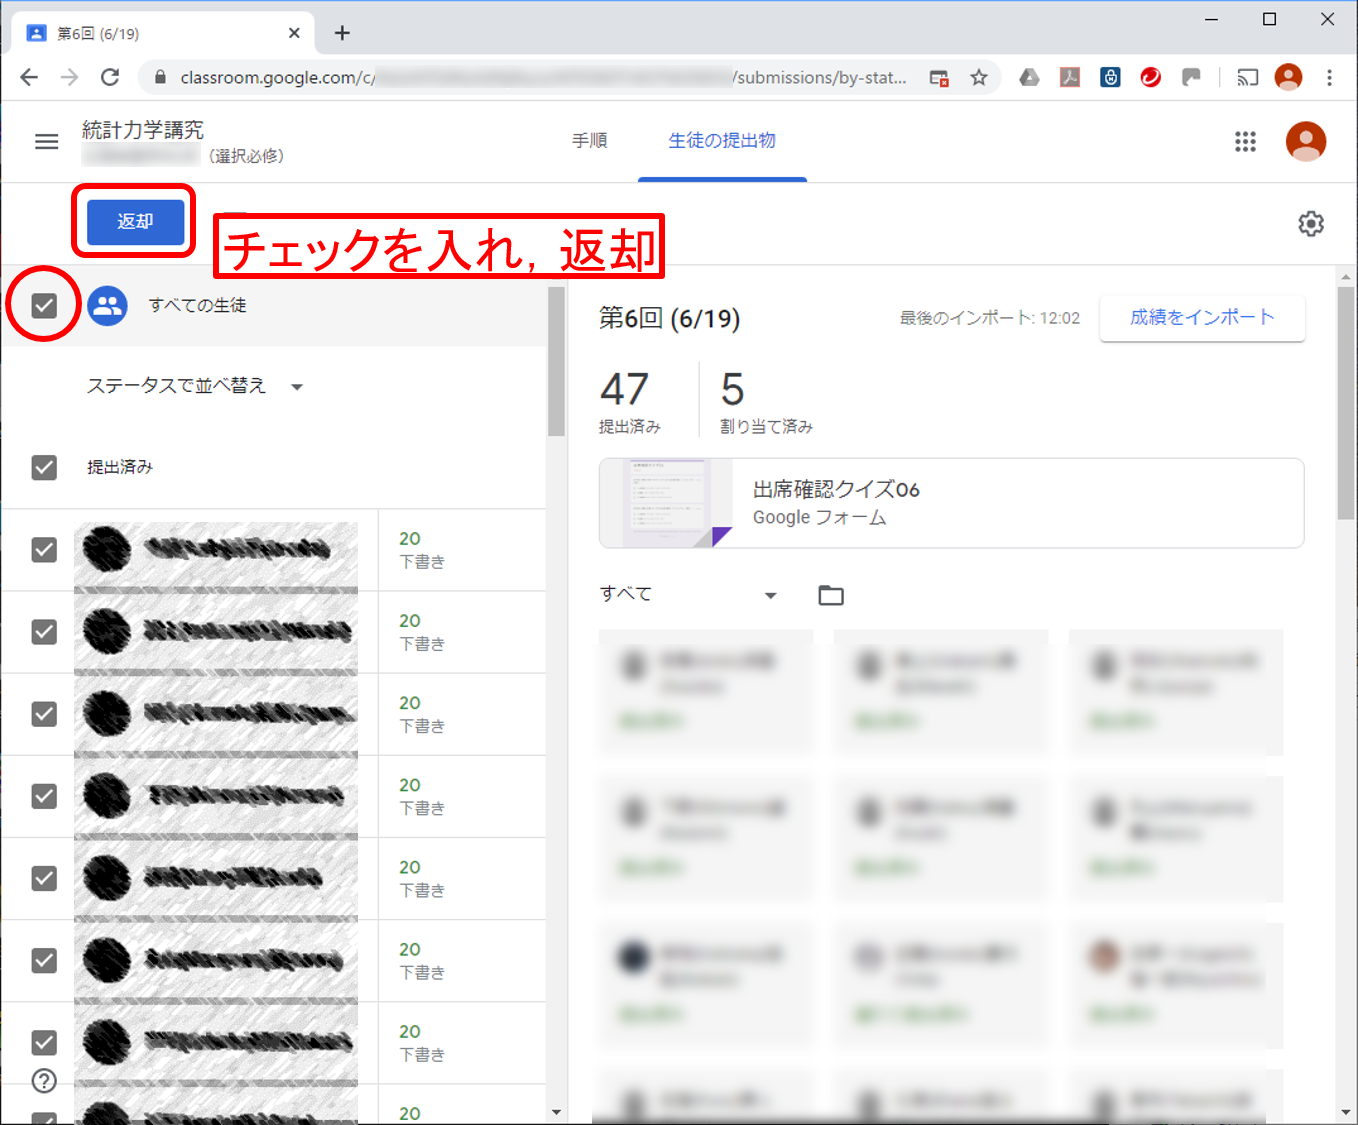Open a new browser tab

click(x=342, y=33)
